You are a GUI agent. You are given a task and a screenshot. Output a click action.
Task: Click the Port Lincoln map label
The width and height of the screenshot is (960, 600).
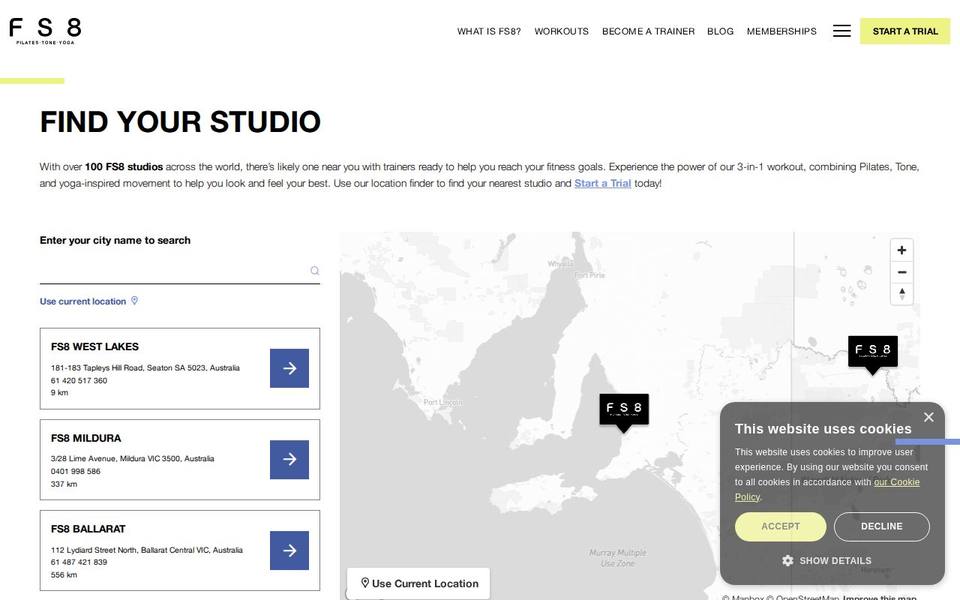(x=443, y=402)
